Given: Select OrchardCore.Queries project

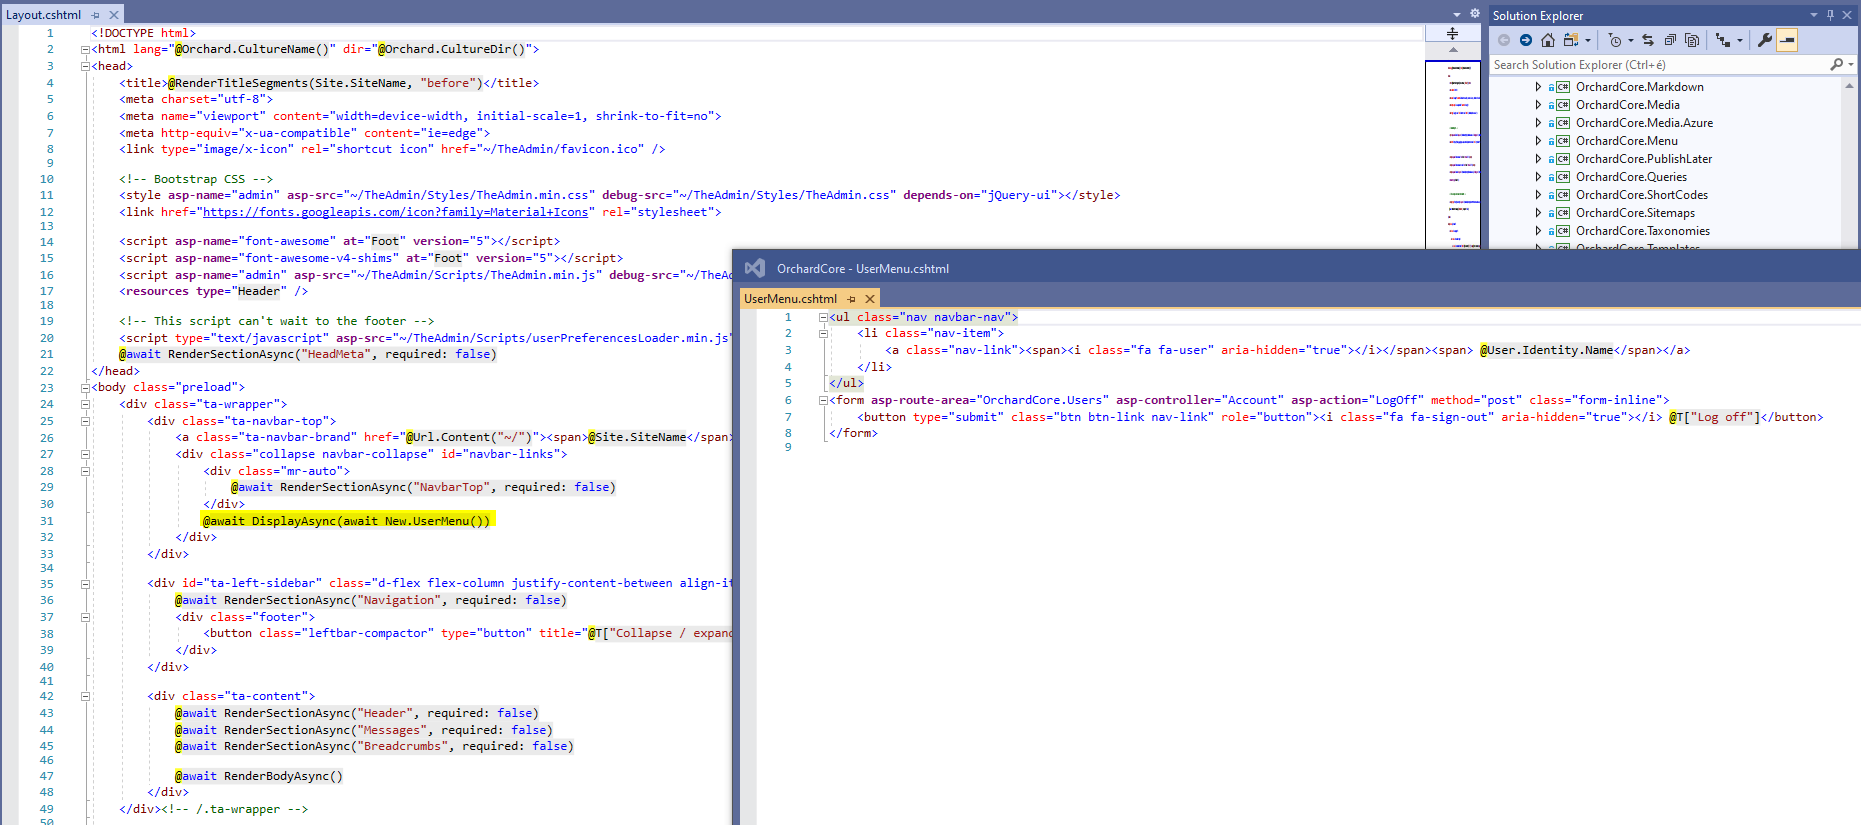Looking at the screenshot, I should [x=1631, y=177].
